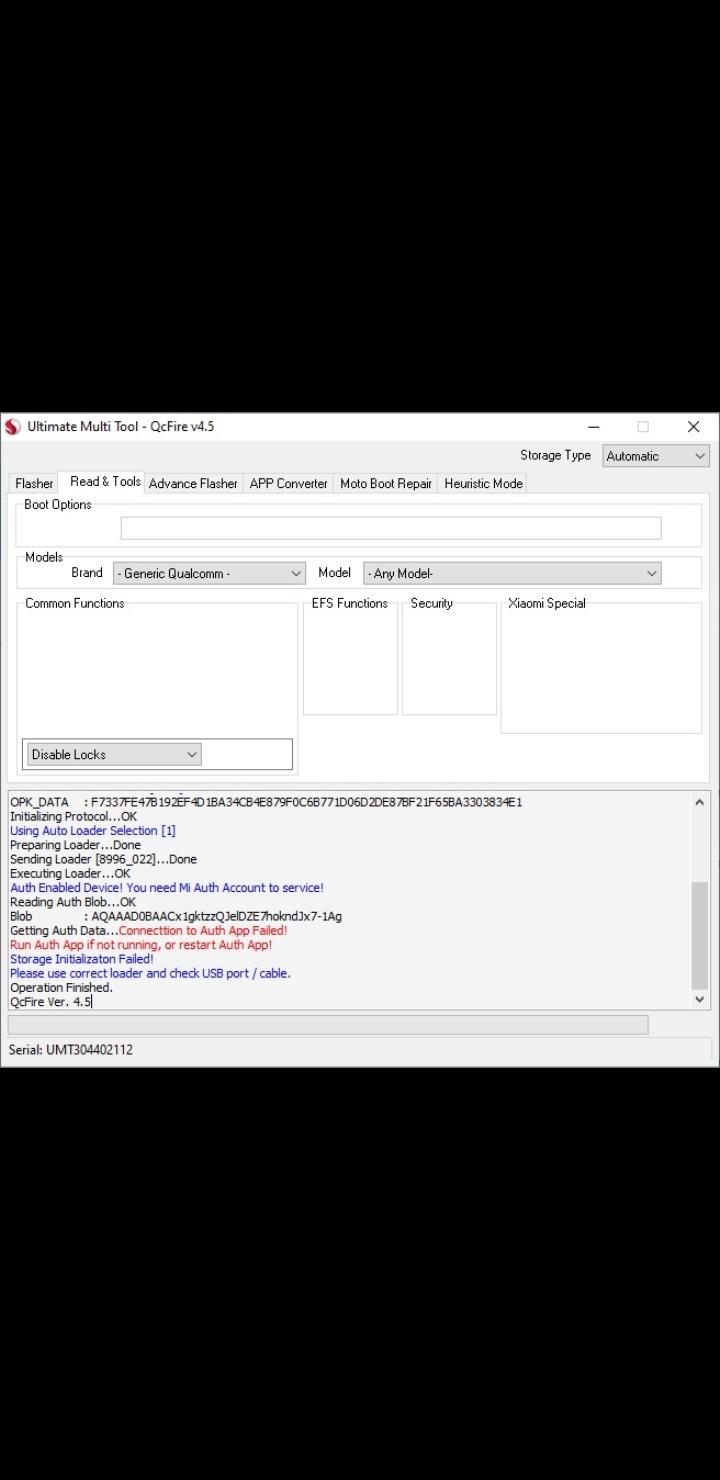Click the Serial UMT304402112 status text
This screenshot has width=720, height=1480.
[70, 1050]
